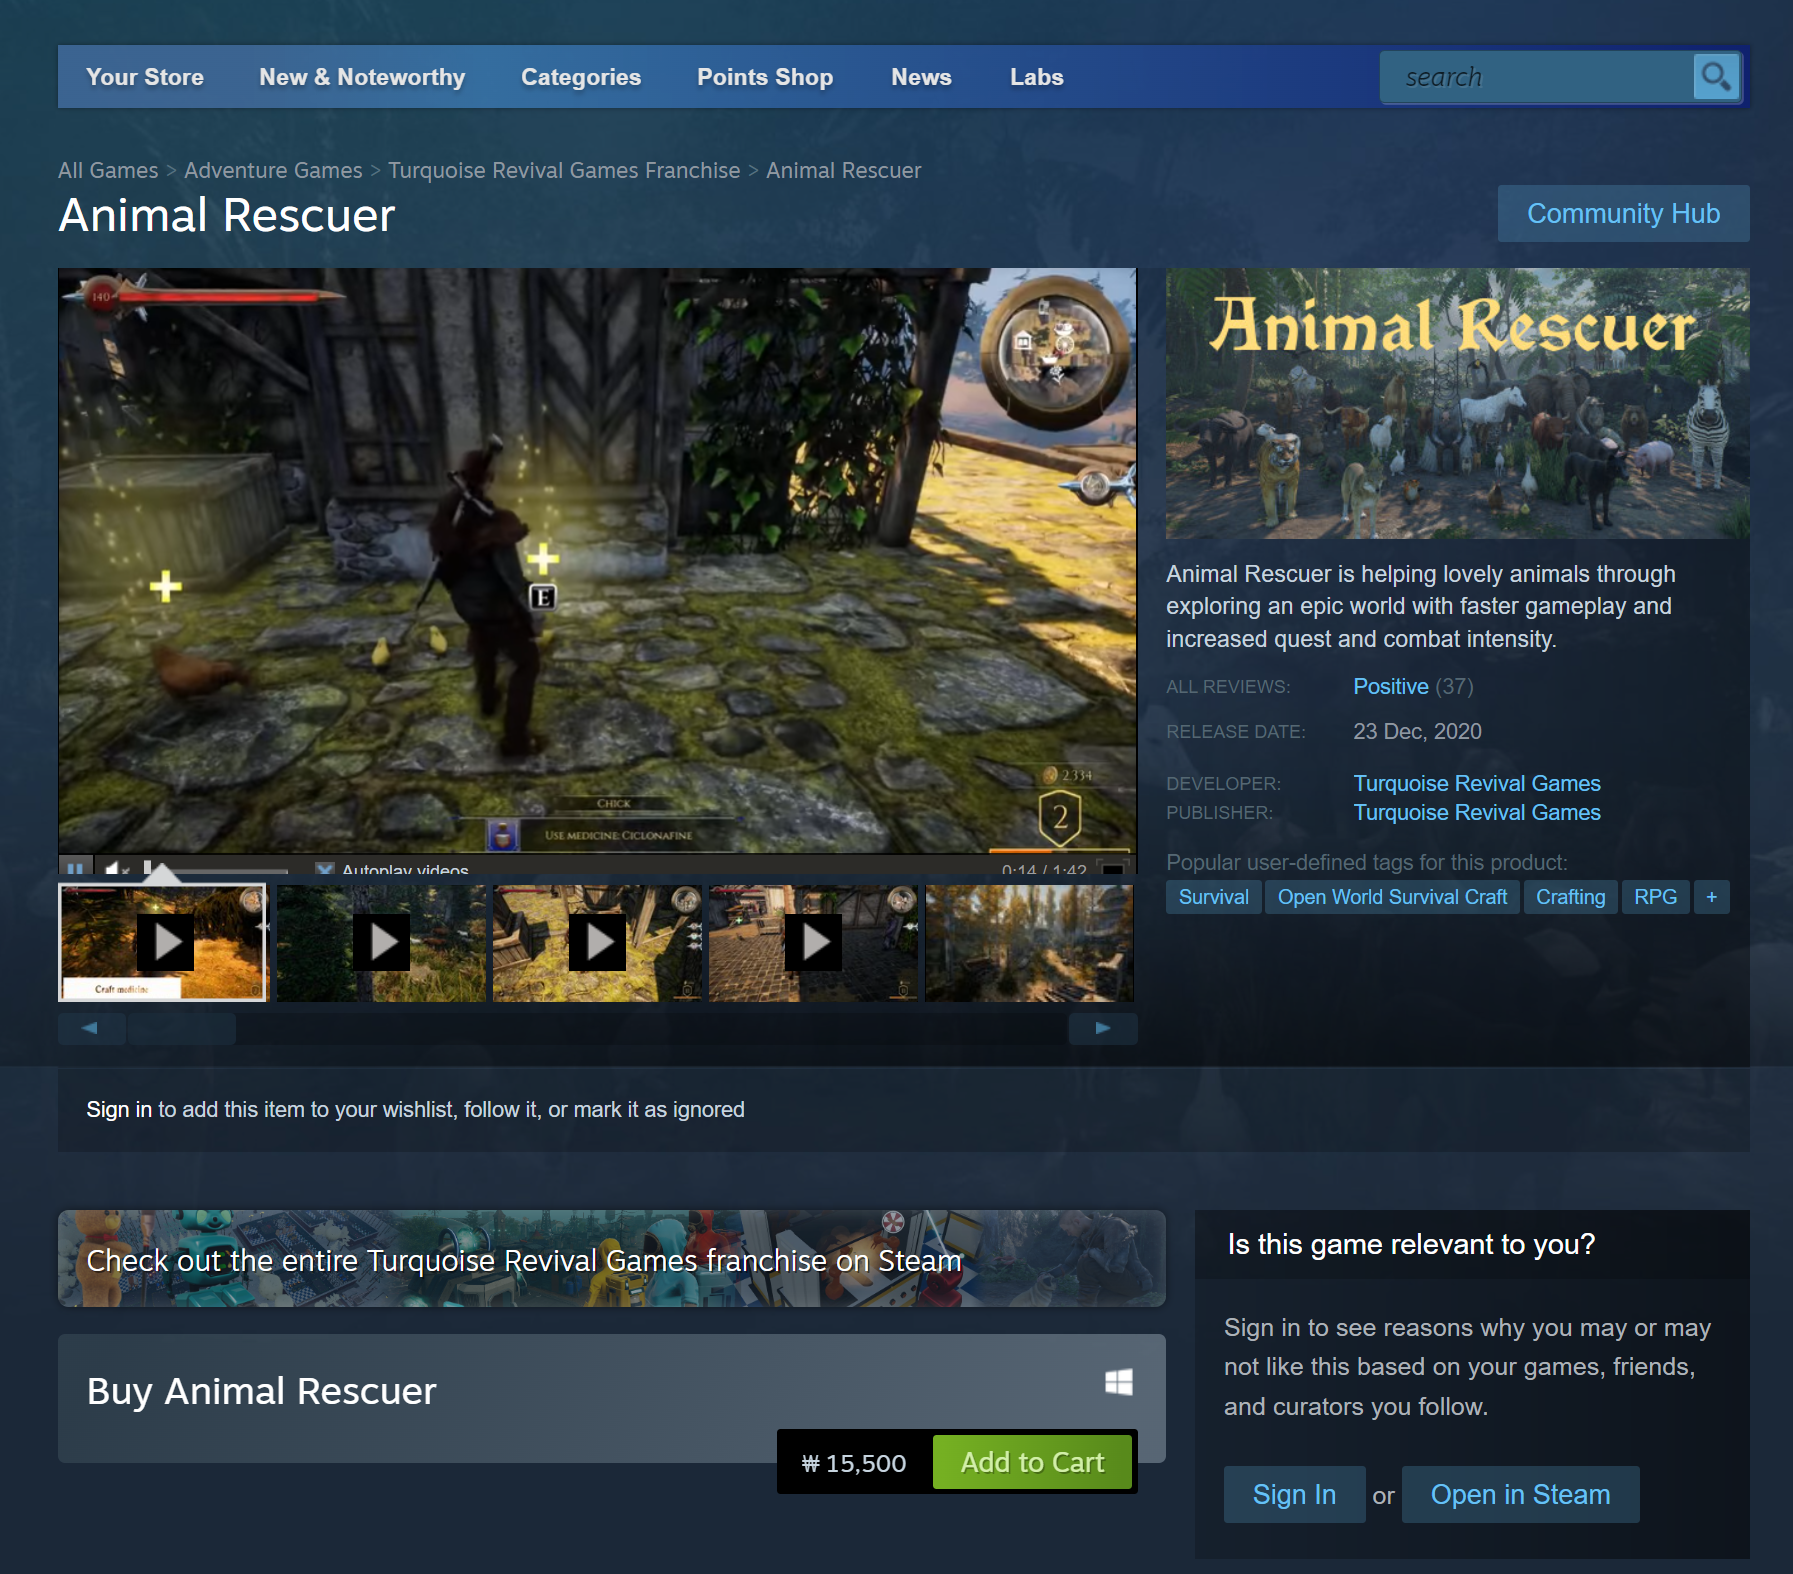
Task: Select the Survival tag
Action: pos(1214,897)
